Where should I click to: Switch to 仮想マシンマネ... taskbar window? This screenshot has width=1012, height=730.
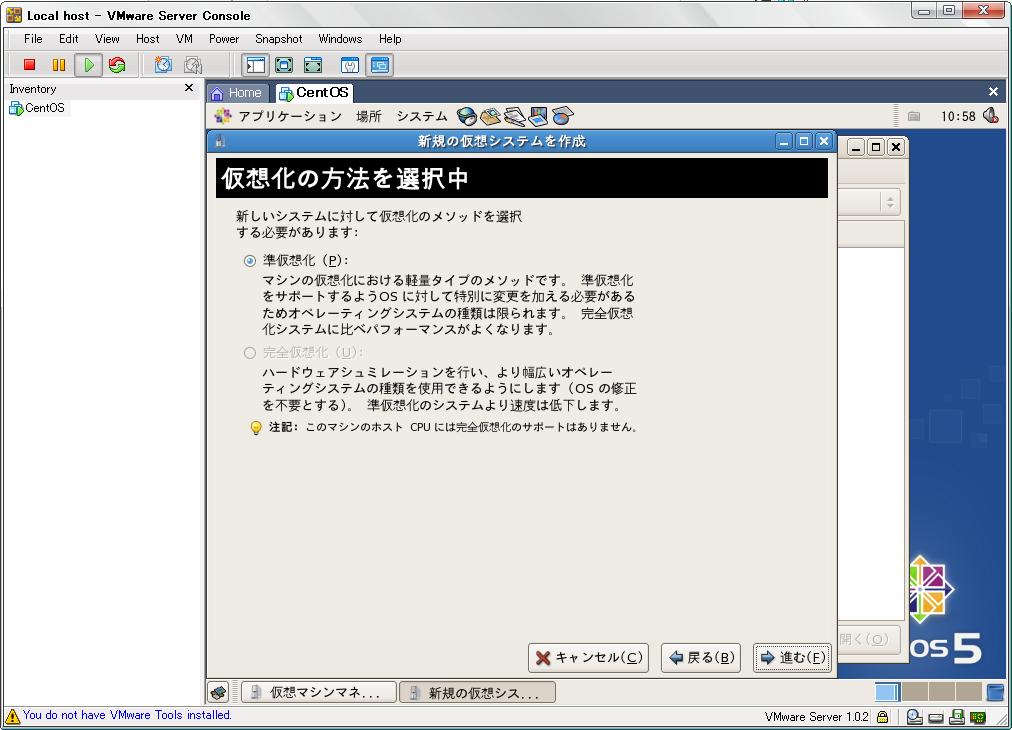click(x=319, y=693)
